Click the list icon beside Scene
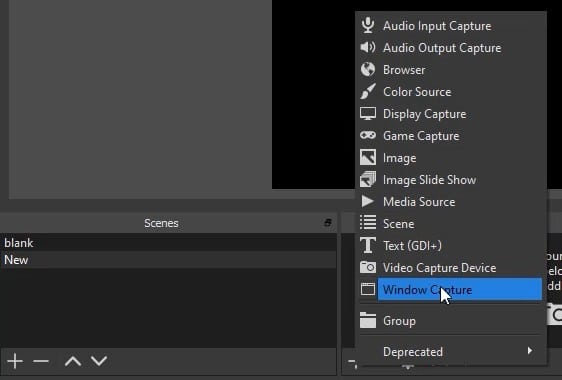 coord(368,223)
